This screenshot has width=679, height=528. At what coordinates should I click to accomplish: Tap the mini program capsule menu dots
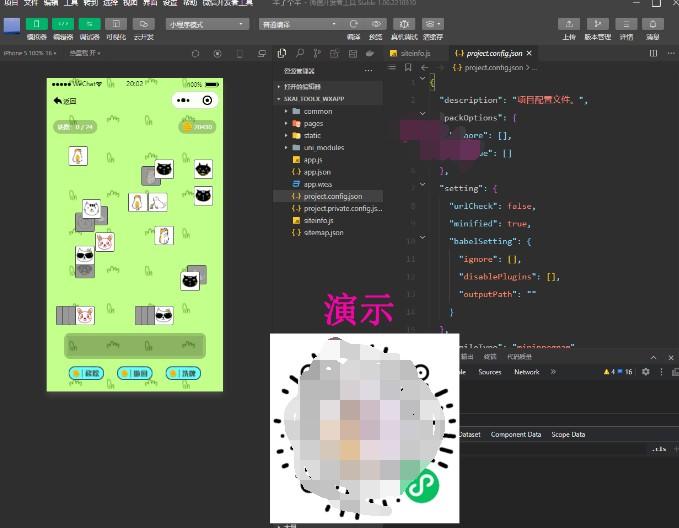pos(184,100)
